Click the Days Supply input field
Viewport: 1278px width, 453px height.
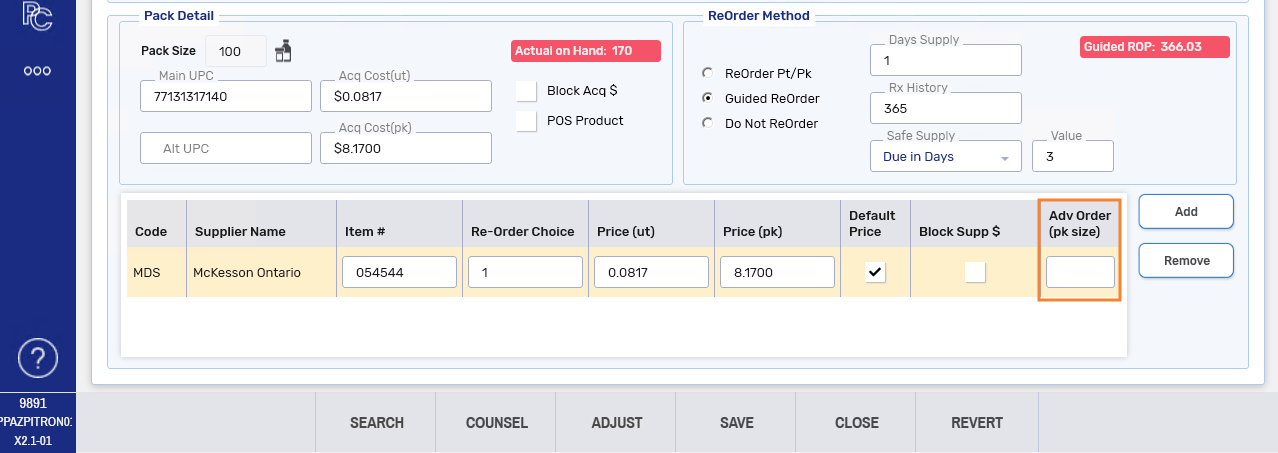(x=945, y=60)
